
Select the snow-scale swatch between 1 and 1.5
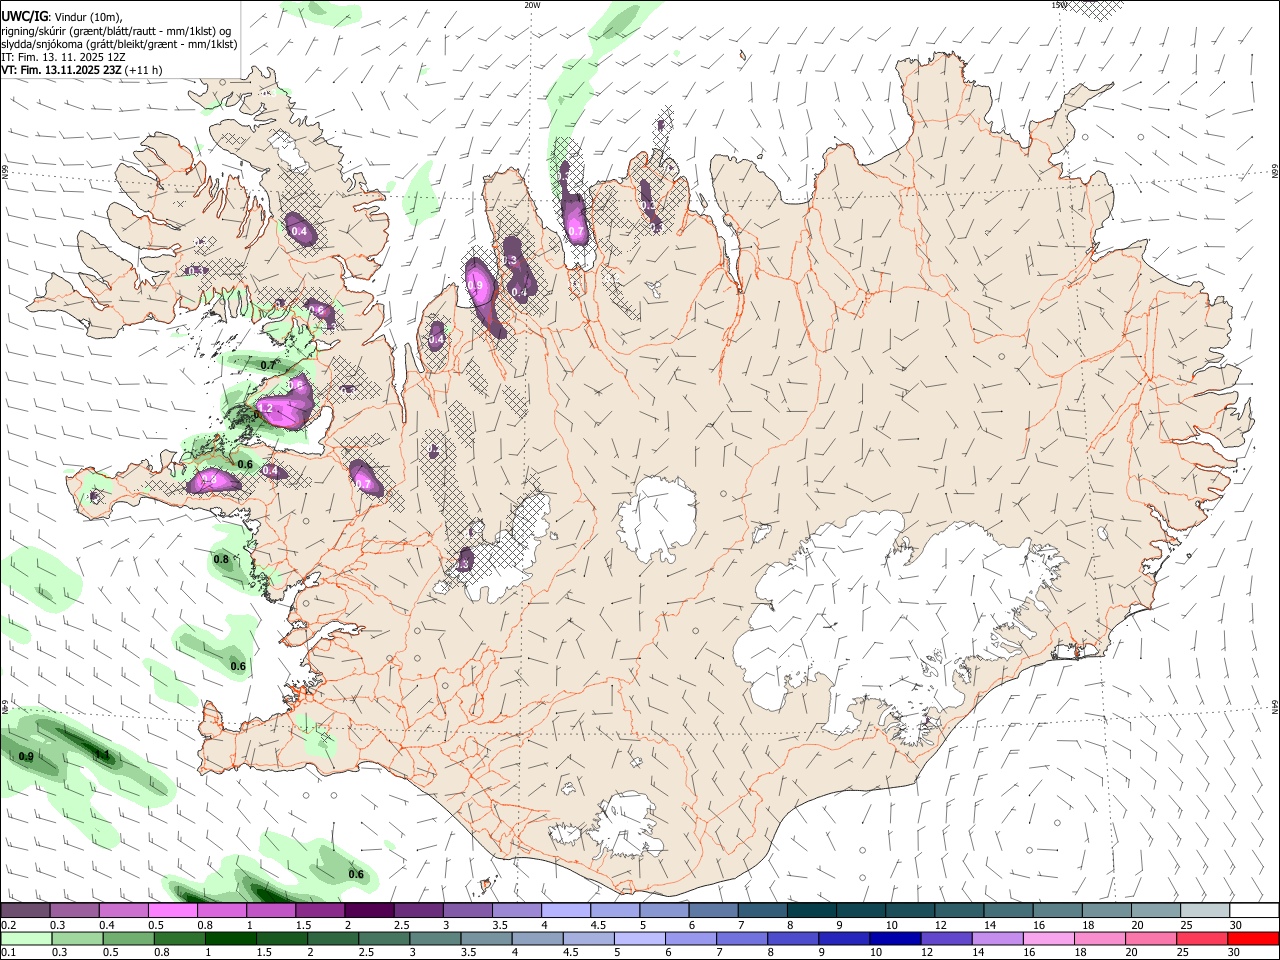[x=270, y=911]
